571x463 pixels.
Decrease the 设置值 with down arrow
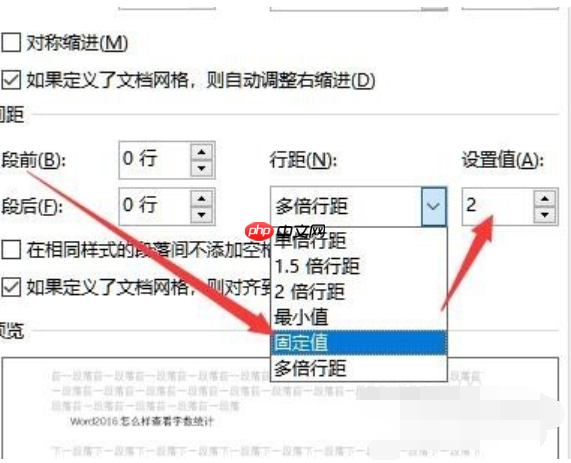tap(545, 215)
